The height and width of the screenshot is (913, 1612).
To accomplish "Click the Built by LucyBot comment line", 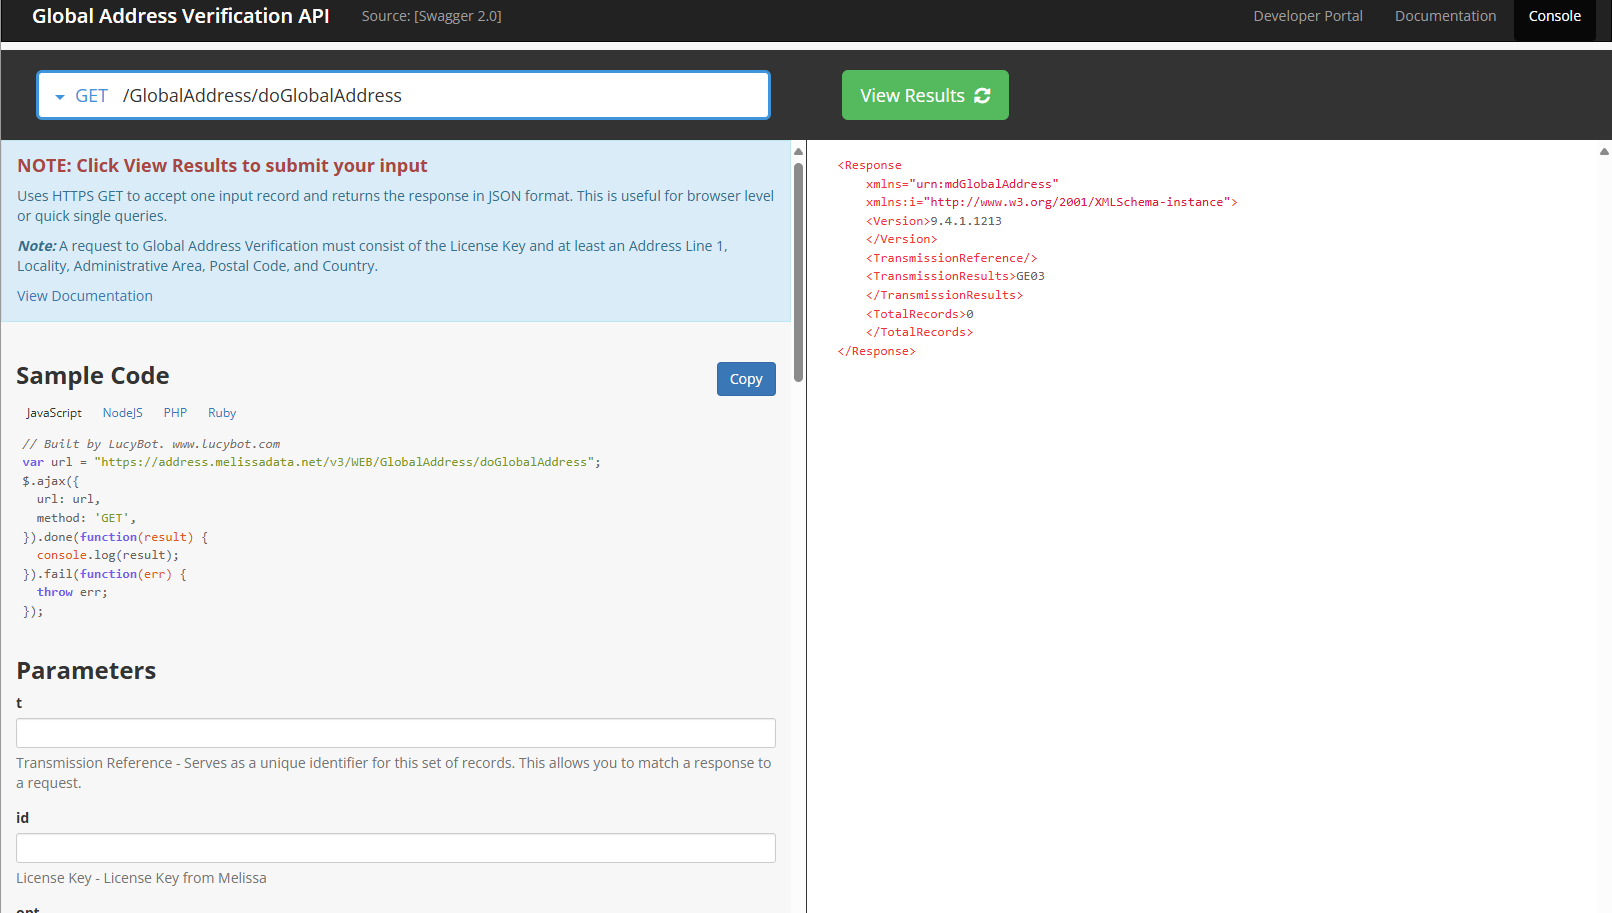I will coord(151,444).
